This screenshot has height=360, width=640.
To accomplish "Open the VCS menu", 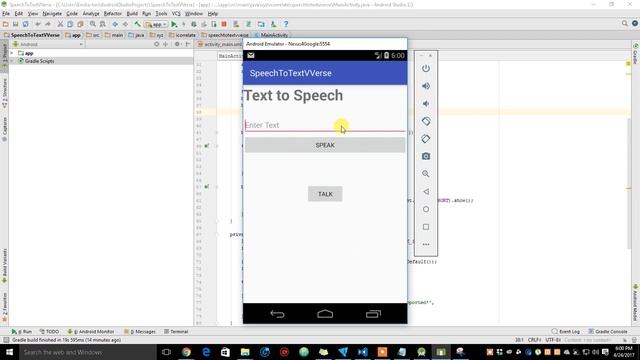I will point(176,13).
